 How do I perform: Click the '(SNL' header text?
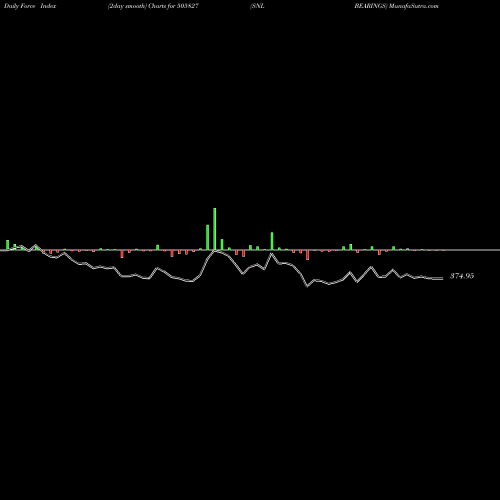coord(257,6)
